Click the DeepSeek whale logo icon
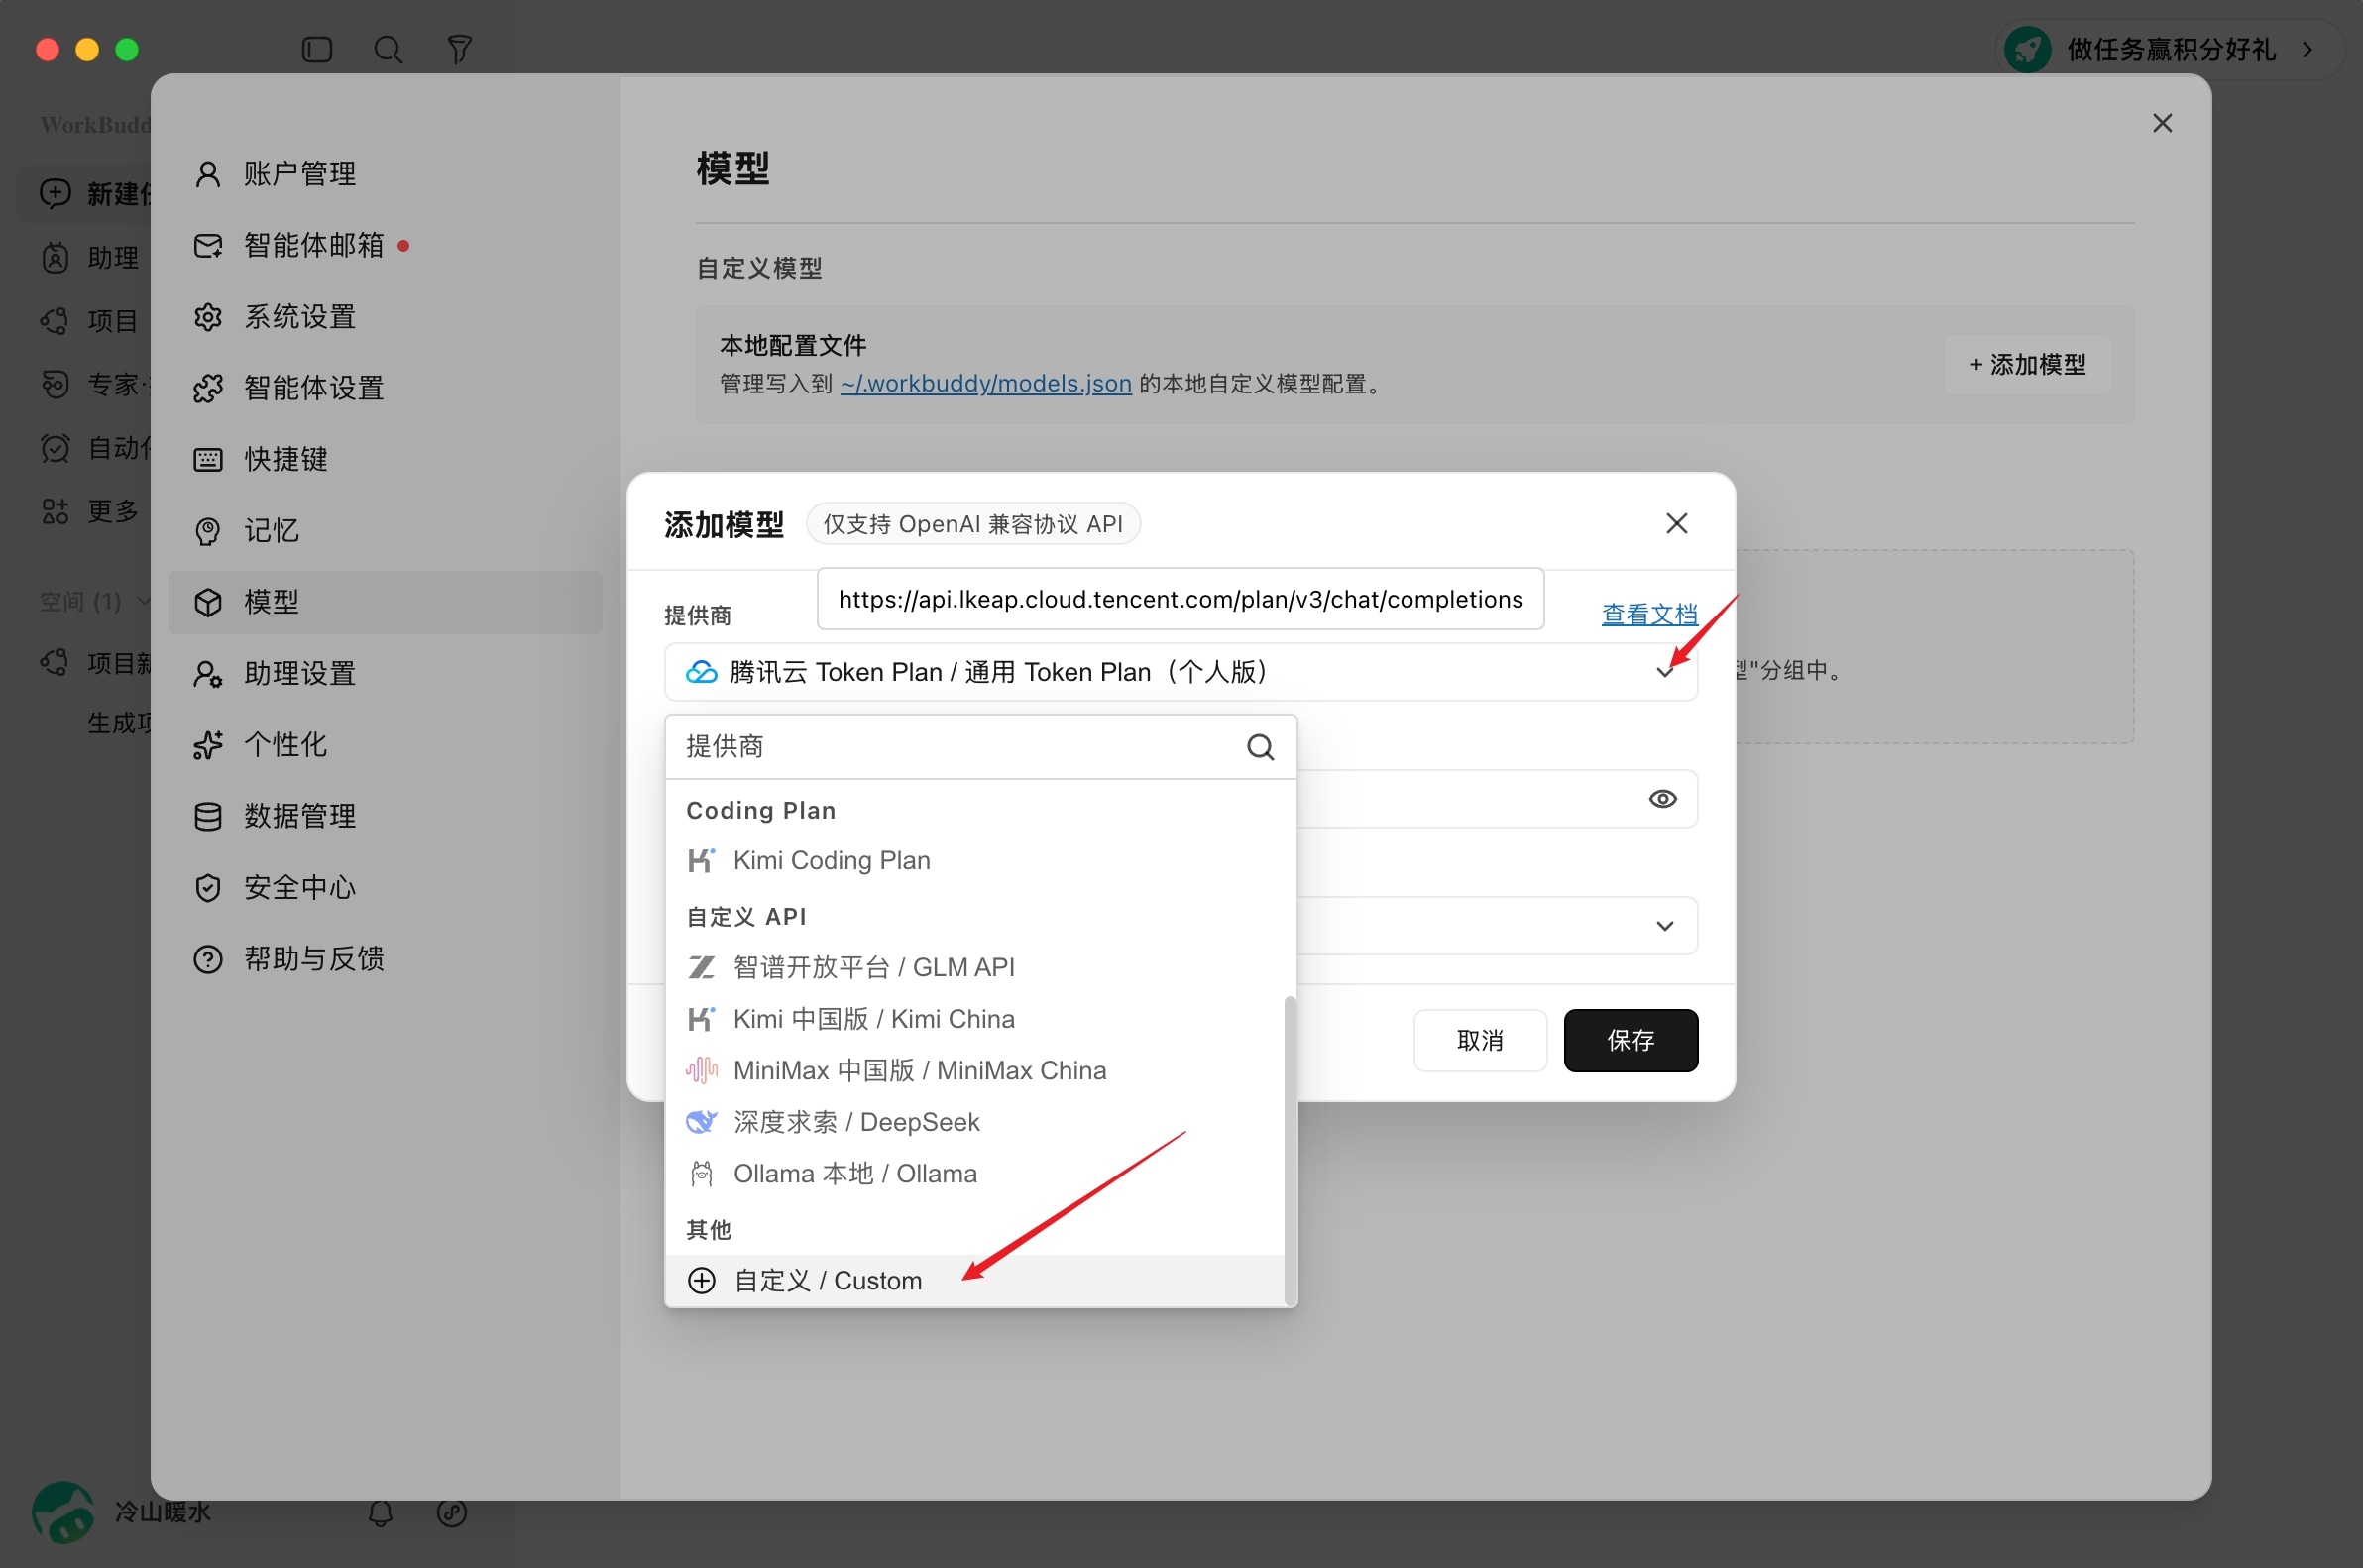 (x=701, y=1122)
